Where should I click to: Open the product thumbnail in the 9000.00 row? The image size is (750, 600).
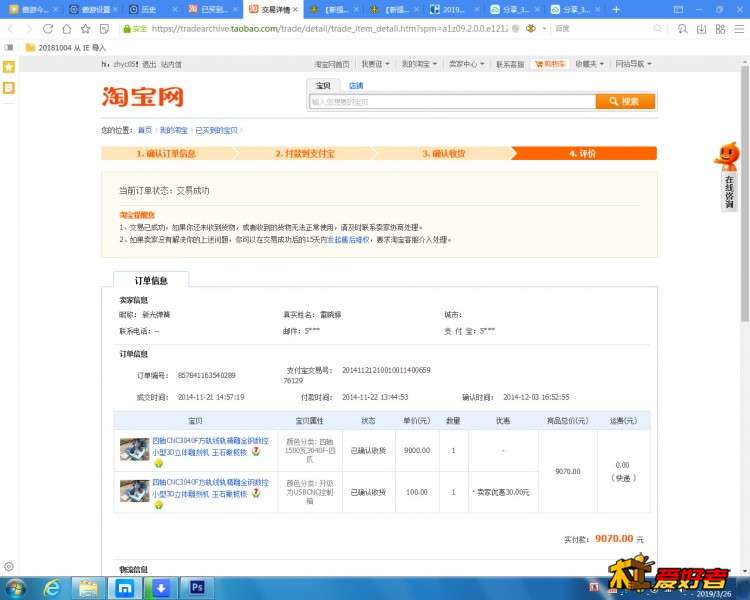[x=134, y=450]
